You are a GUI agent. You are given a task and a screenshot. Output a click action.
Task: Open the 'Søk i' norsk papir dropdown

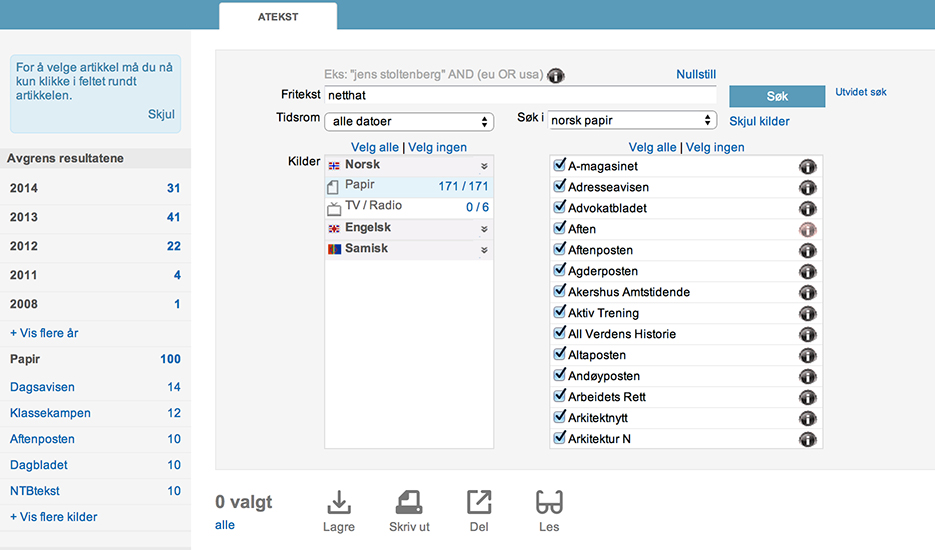[632, 120]
